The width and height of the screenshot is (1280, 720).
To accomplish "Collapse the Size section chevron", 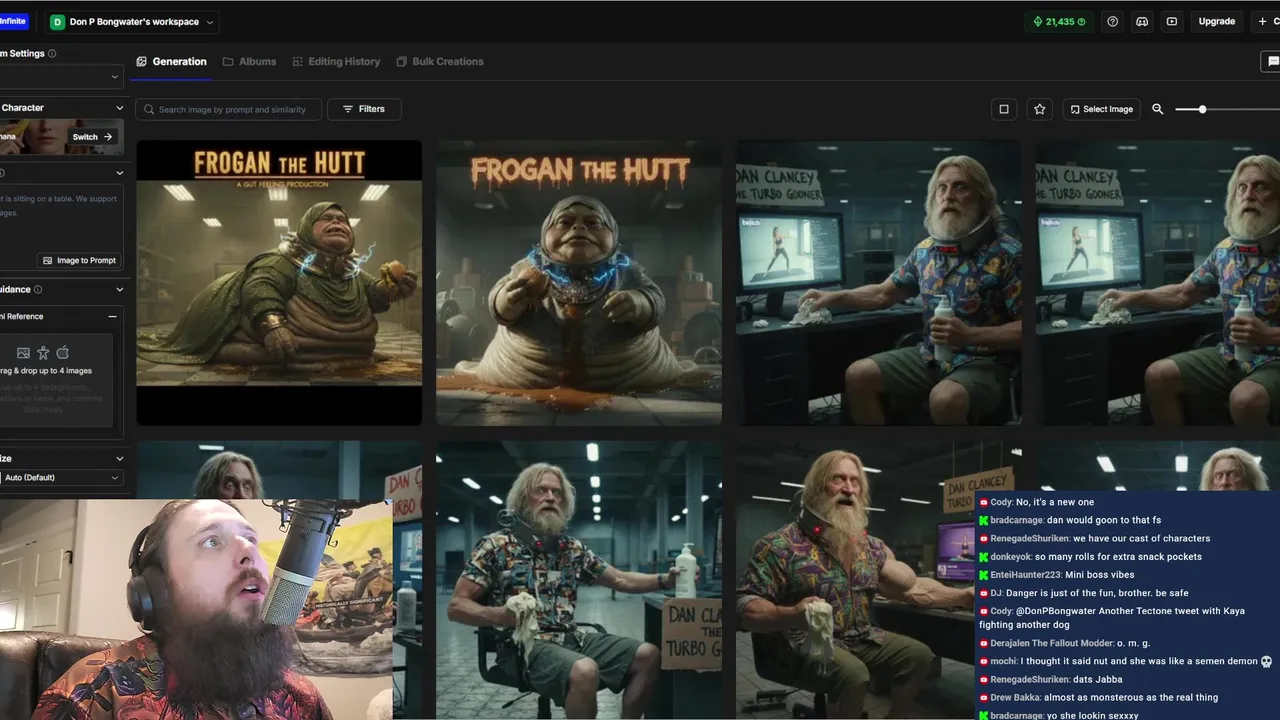I will point(119,458).
